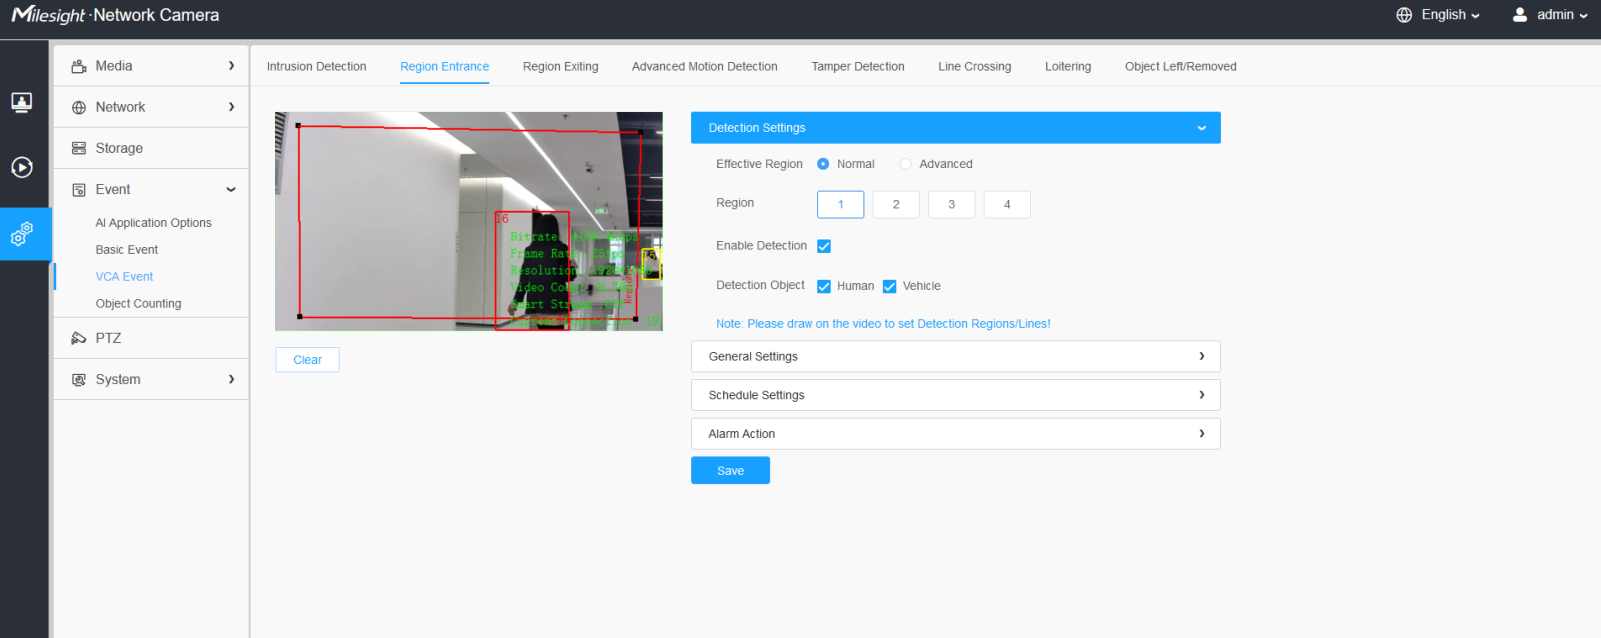Switch to Intrusion Detection tab
The height and width of the screenshot is (638, 1601).
click(x=316, y=67)
